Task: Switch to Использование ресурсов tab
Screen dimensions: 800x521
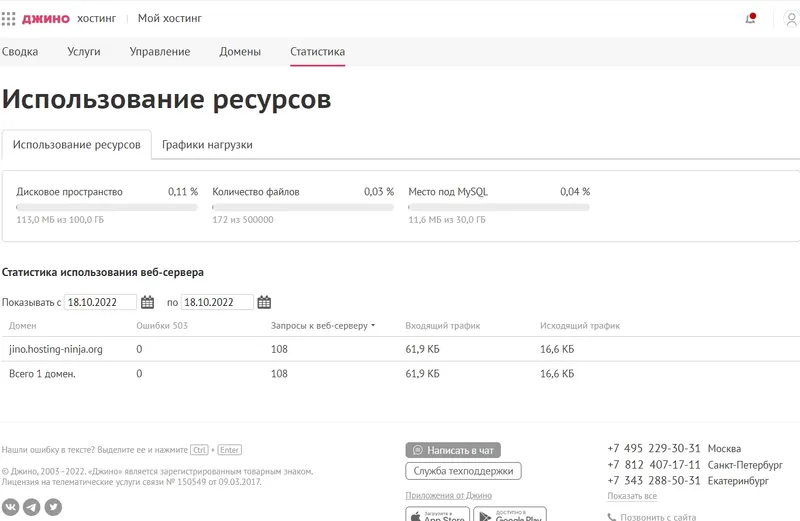Action: tap(77, 144)
